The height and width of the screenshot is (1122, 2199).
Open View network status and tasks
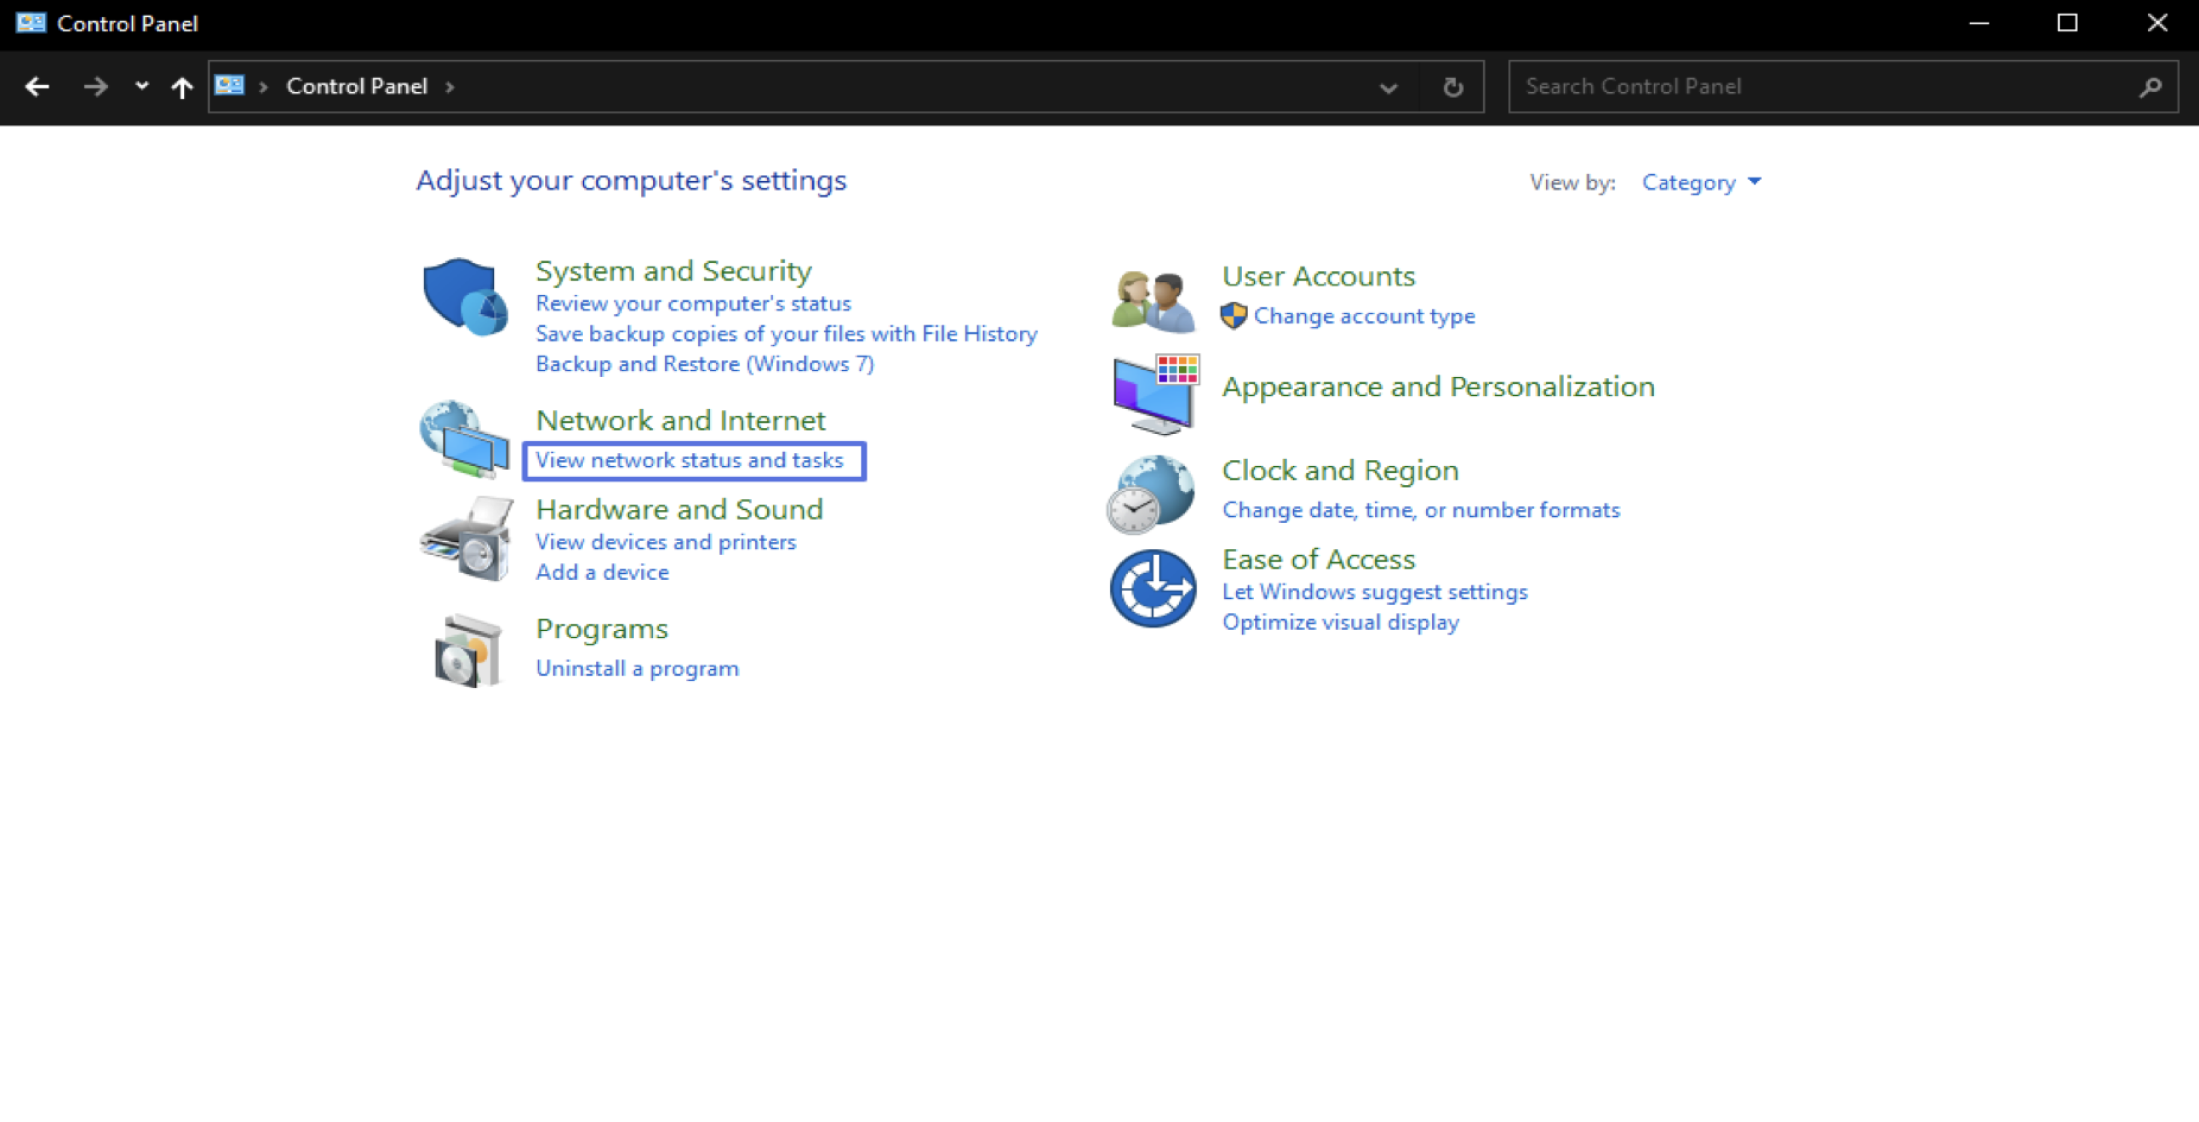point(689,460)
